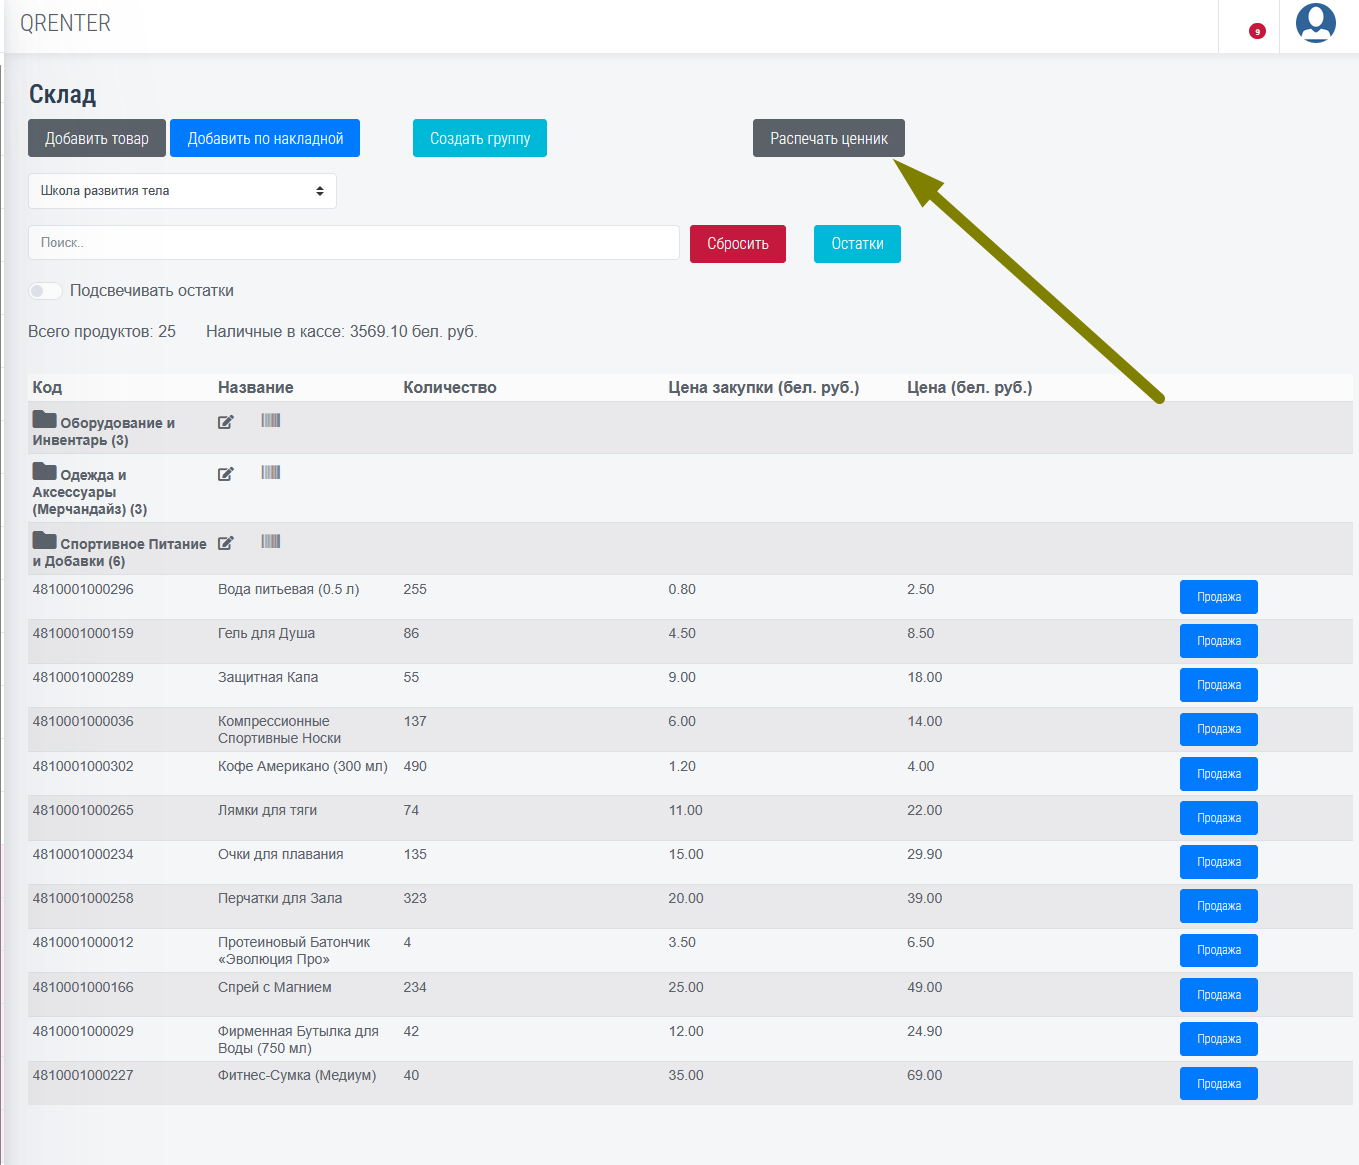Click barcode icon for Оборудование и Инвентарь group
Viewport: 1359px width, 1165px height.
click(x=271, y=421)
